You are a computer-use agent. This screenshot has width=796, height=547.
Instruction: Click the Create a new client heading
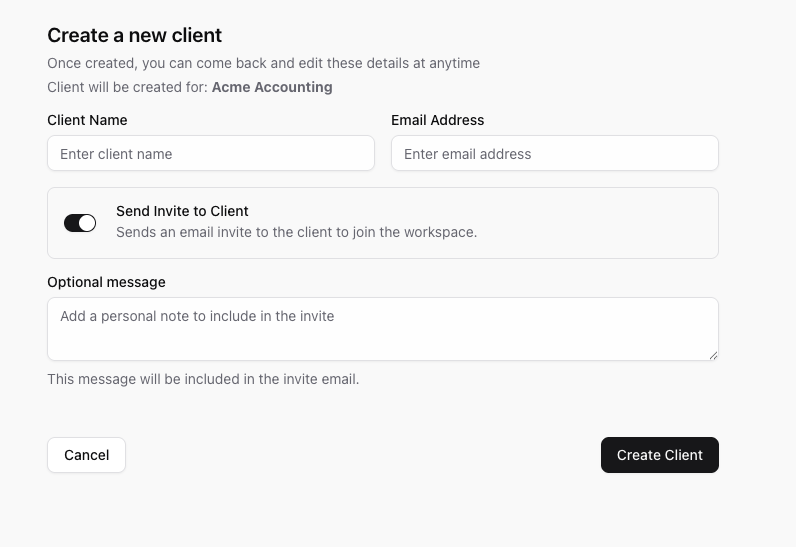click(135, 36)
